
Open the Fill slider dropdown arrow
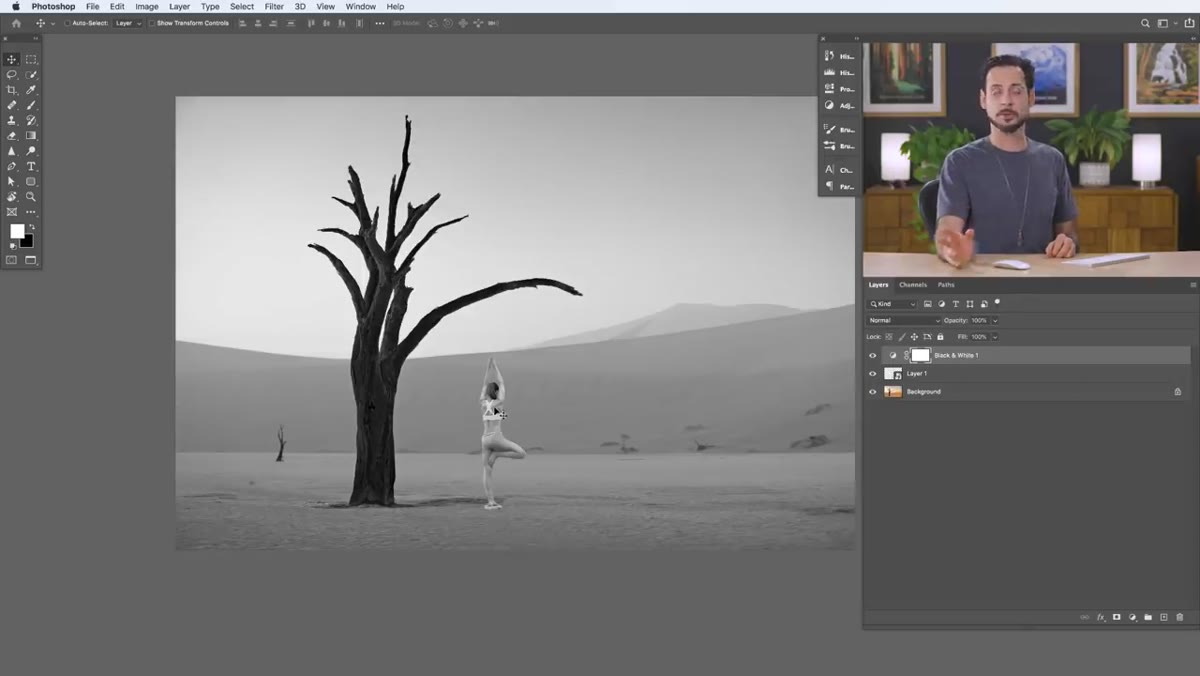(x=995, y=337)
